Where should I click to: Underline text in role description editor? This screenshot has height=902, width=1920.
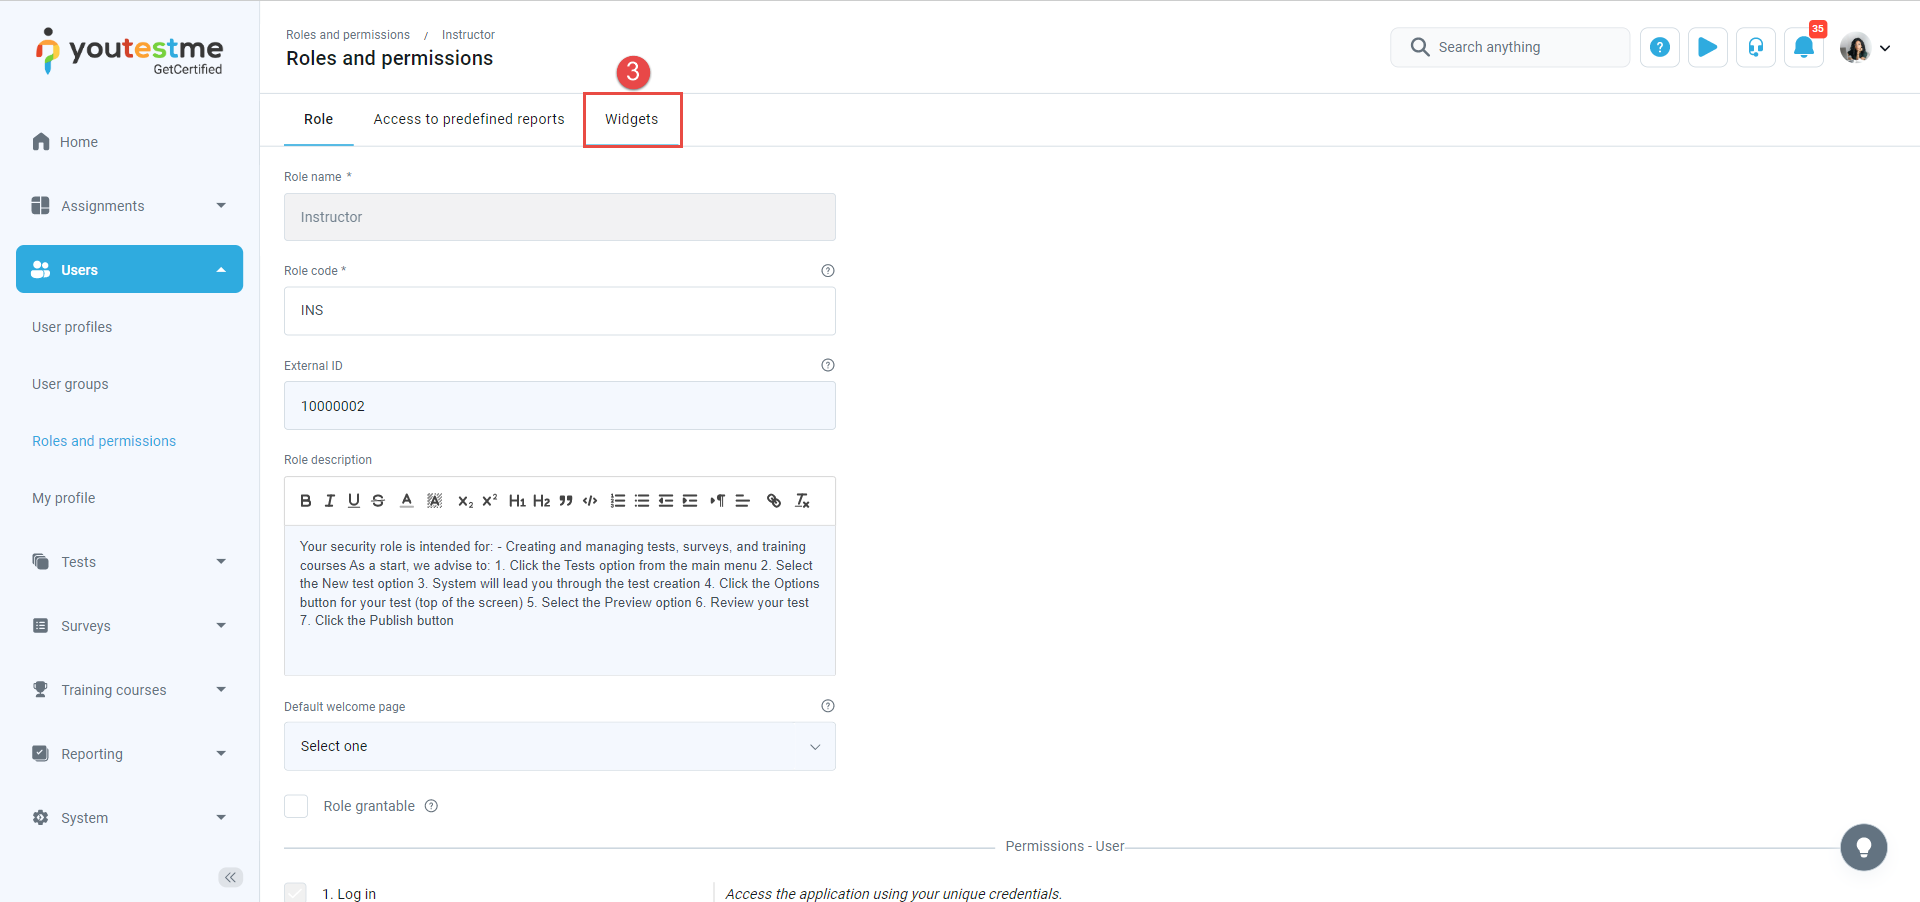(x=354, y=501)
